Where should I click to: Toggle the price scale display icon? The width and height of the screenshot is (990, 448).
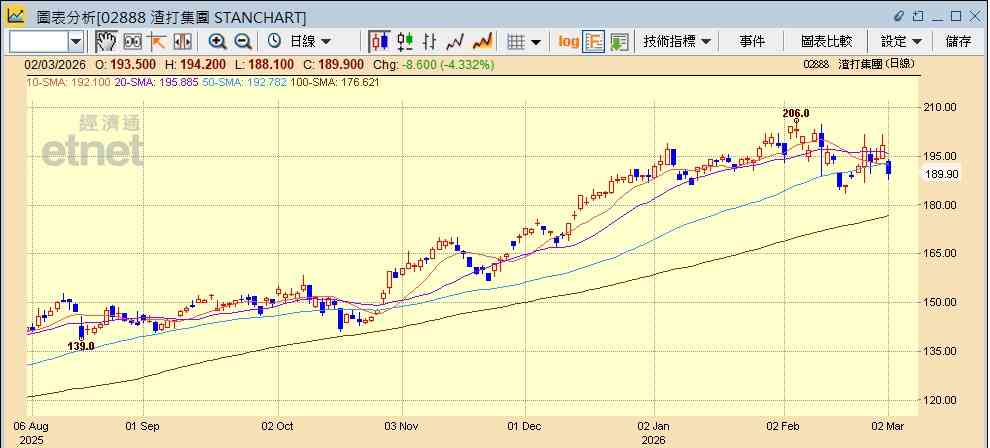[594, 42]
